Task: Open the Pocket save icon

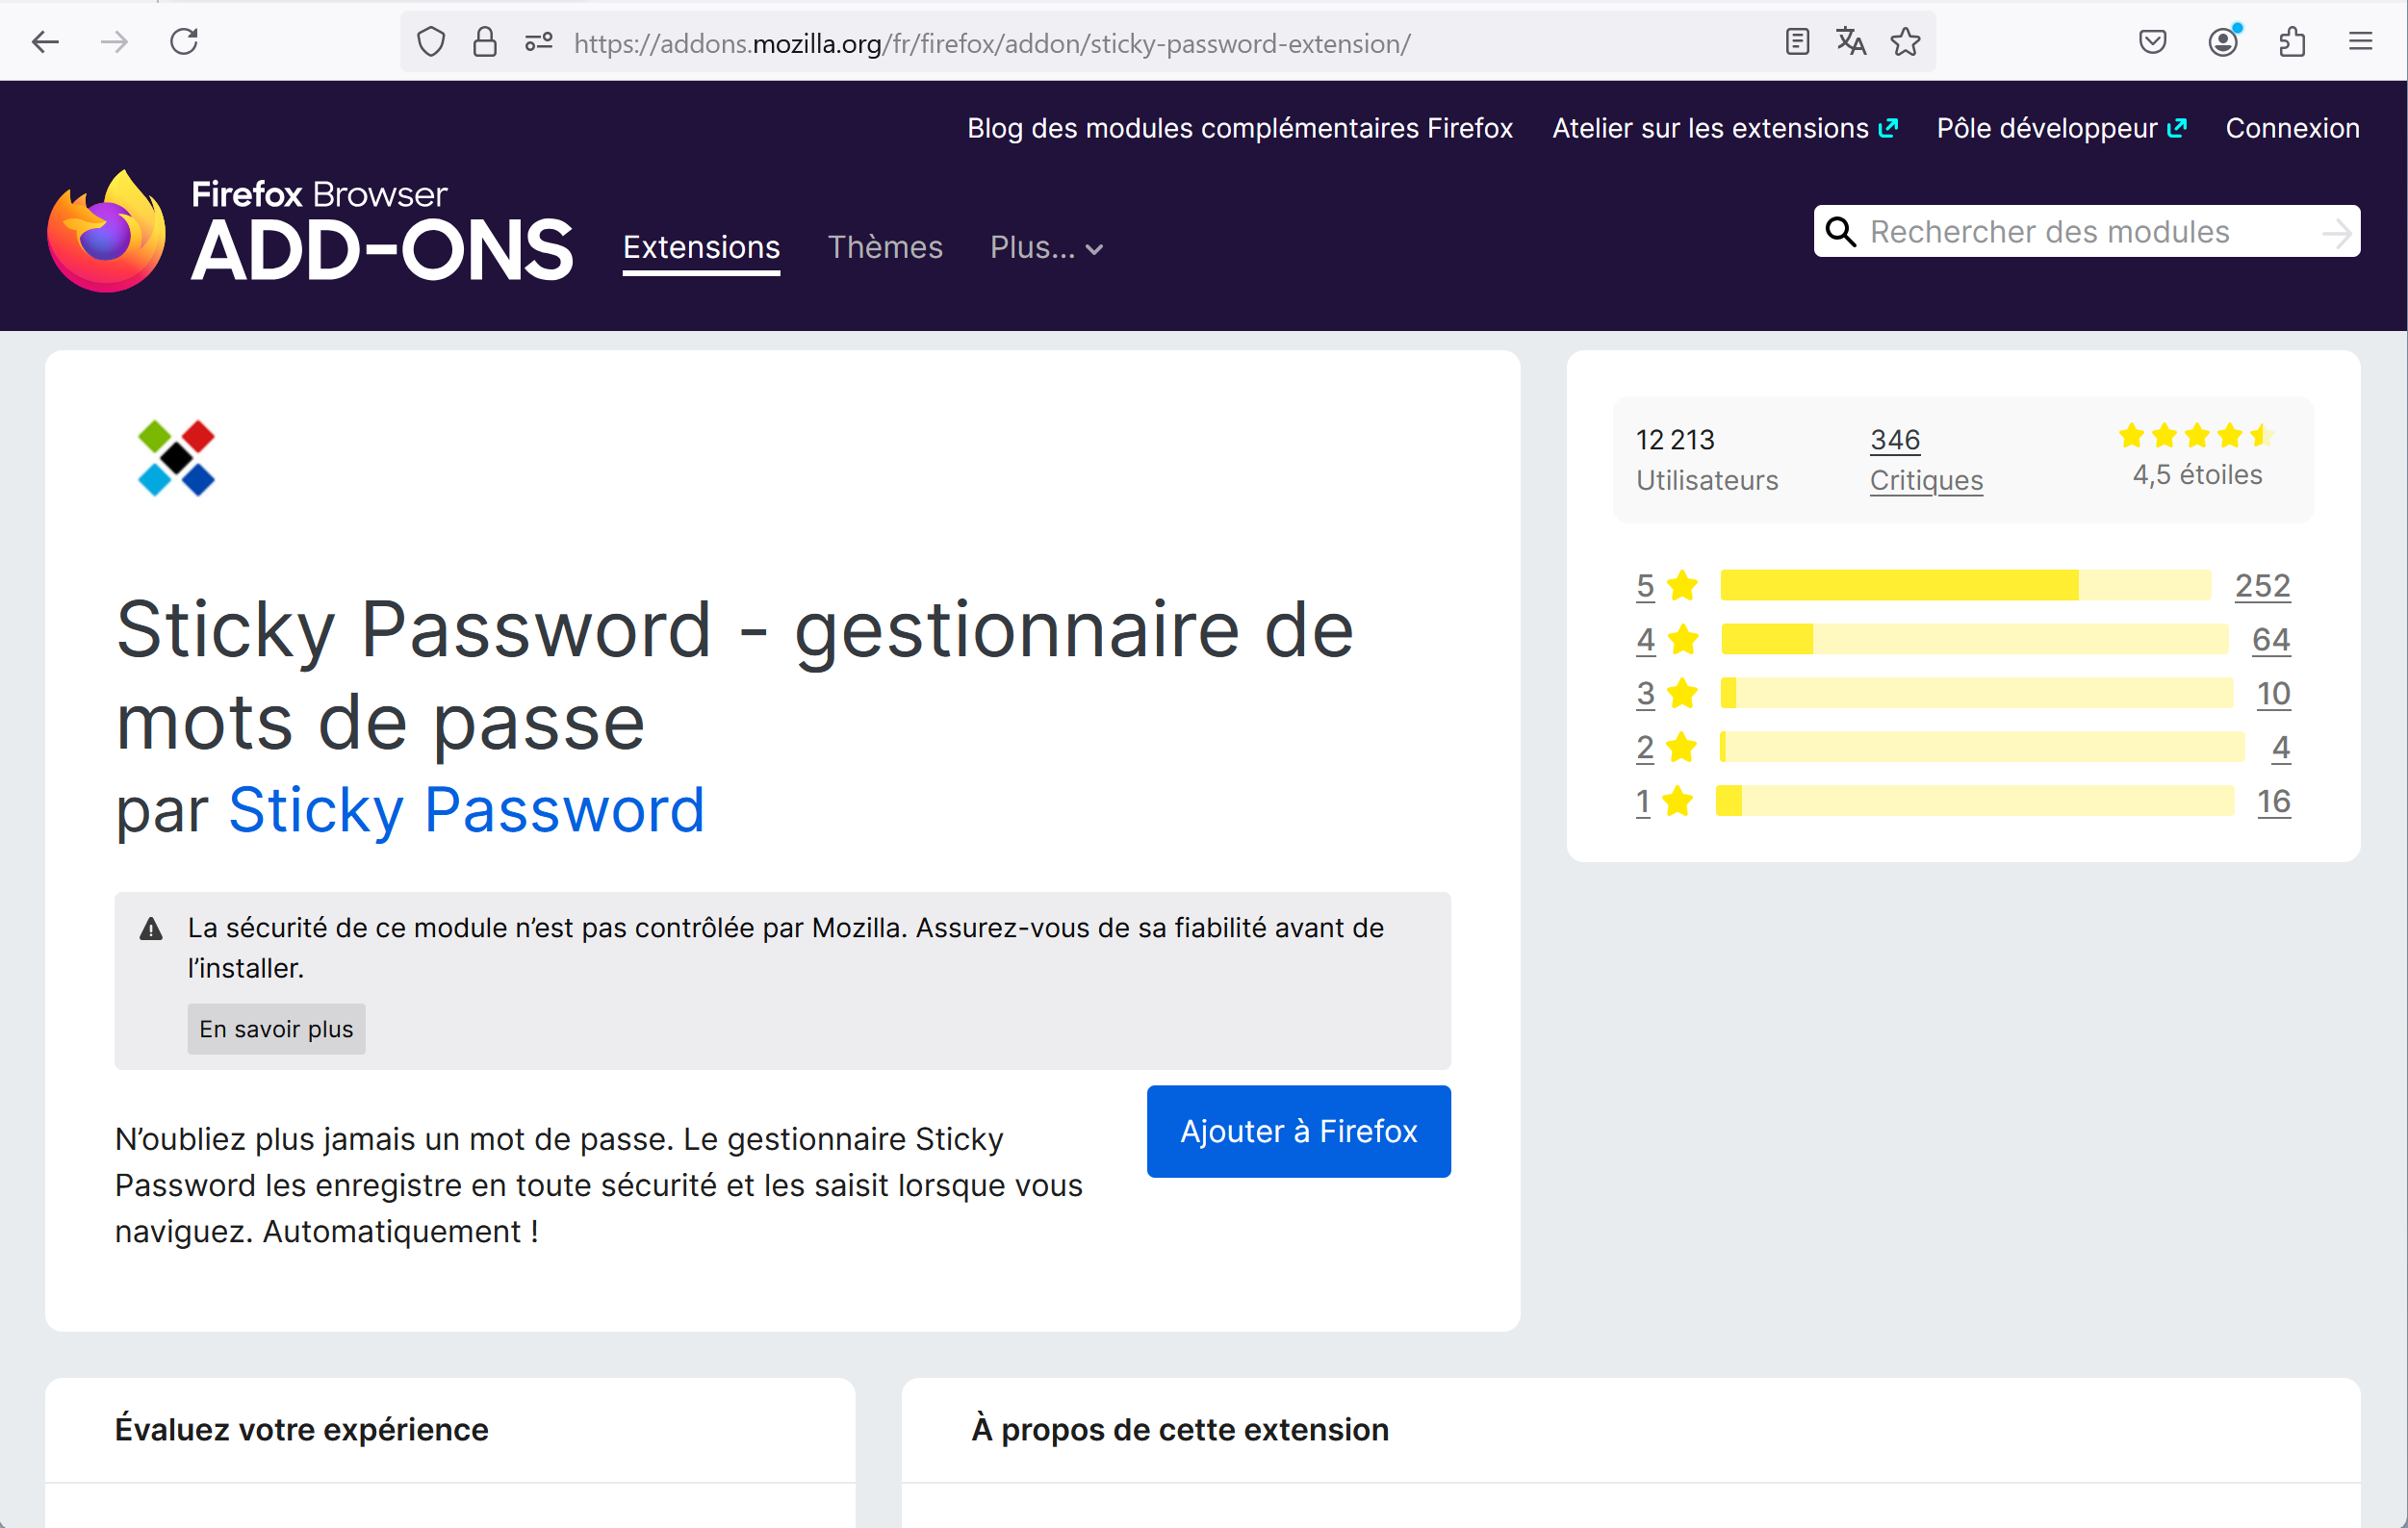Action: pos(2153,42)
